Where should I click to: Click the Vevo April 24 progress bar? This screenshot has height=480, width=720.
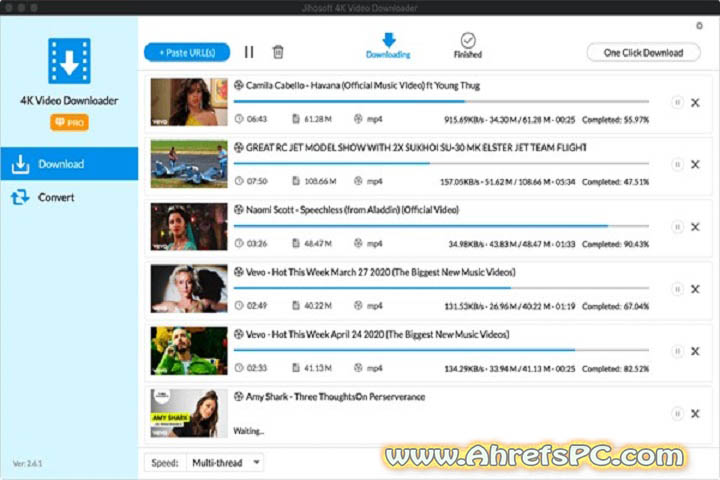441,350
